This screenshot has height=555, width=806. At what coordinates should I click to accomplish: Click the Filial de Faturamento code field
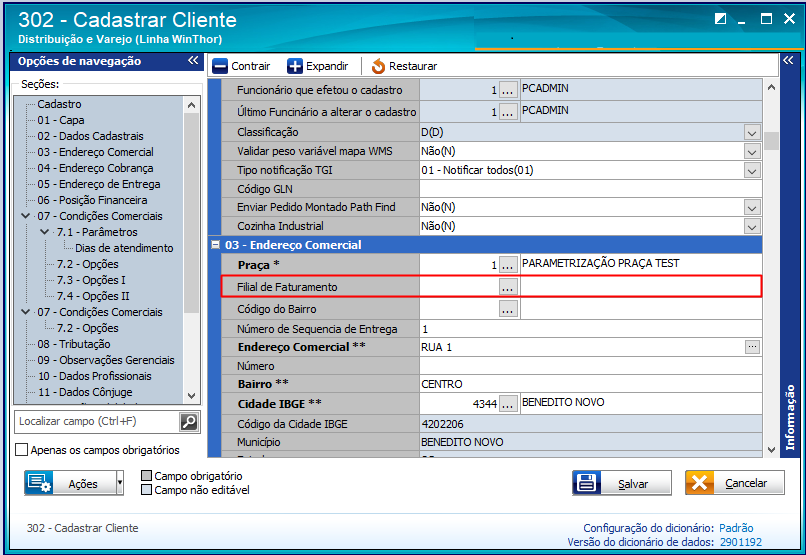(459, 287)
